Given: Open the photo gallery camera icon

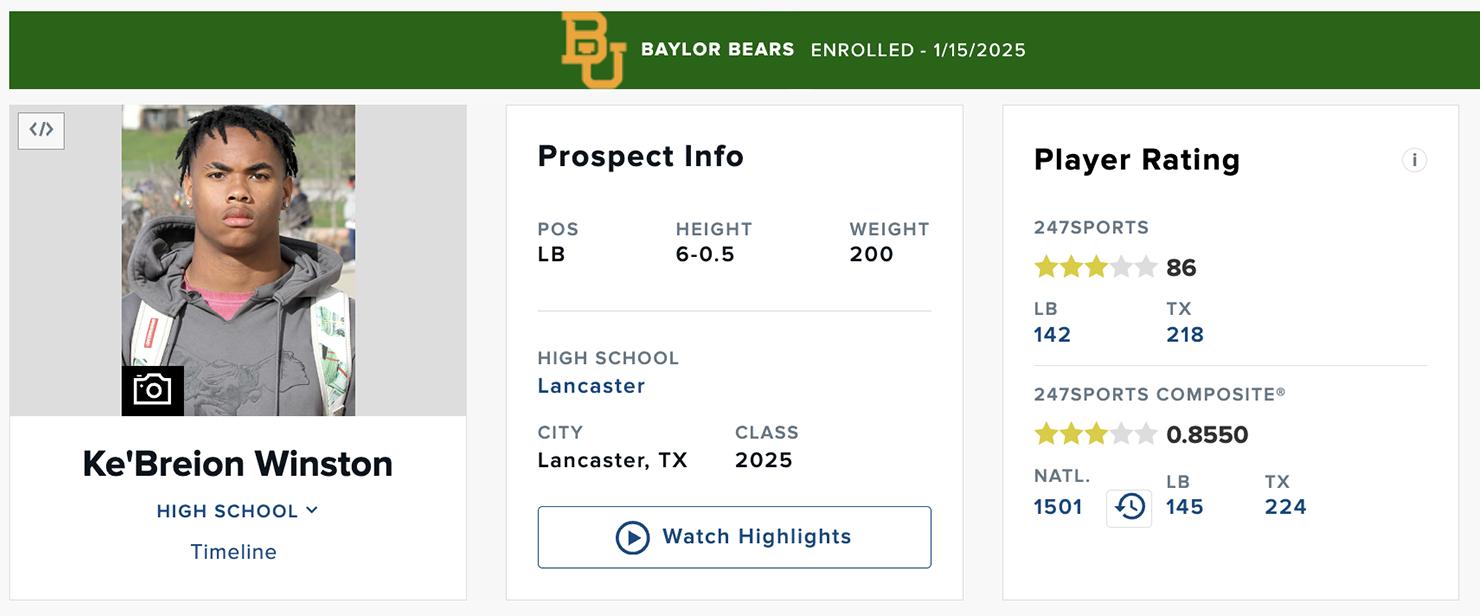Looking at the screenshot, I should pyautogui.click(x=153, y=390).
